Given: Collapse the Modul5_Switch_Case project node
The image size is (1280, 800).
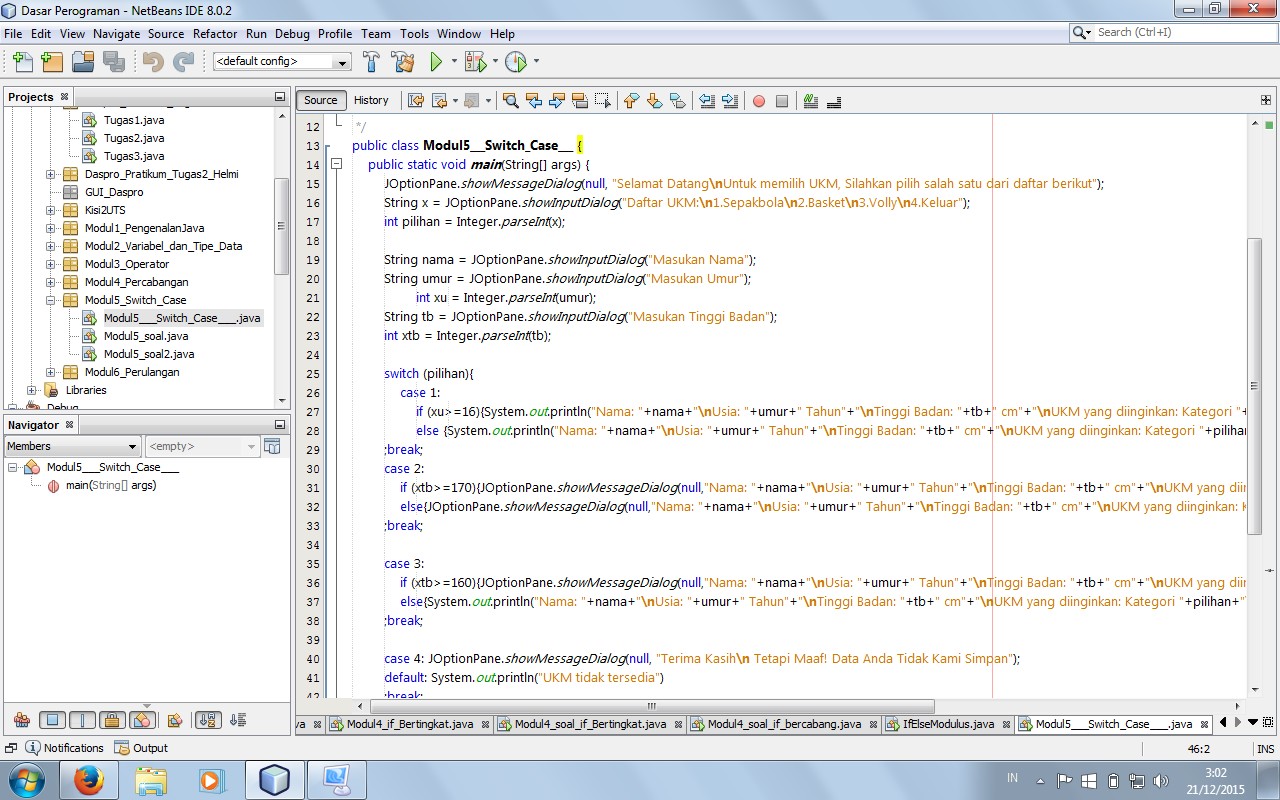Looking at the screenshot, I should (51, 300).
